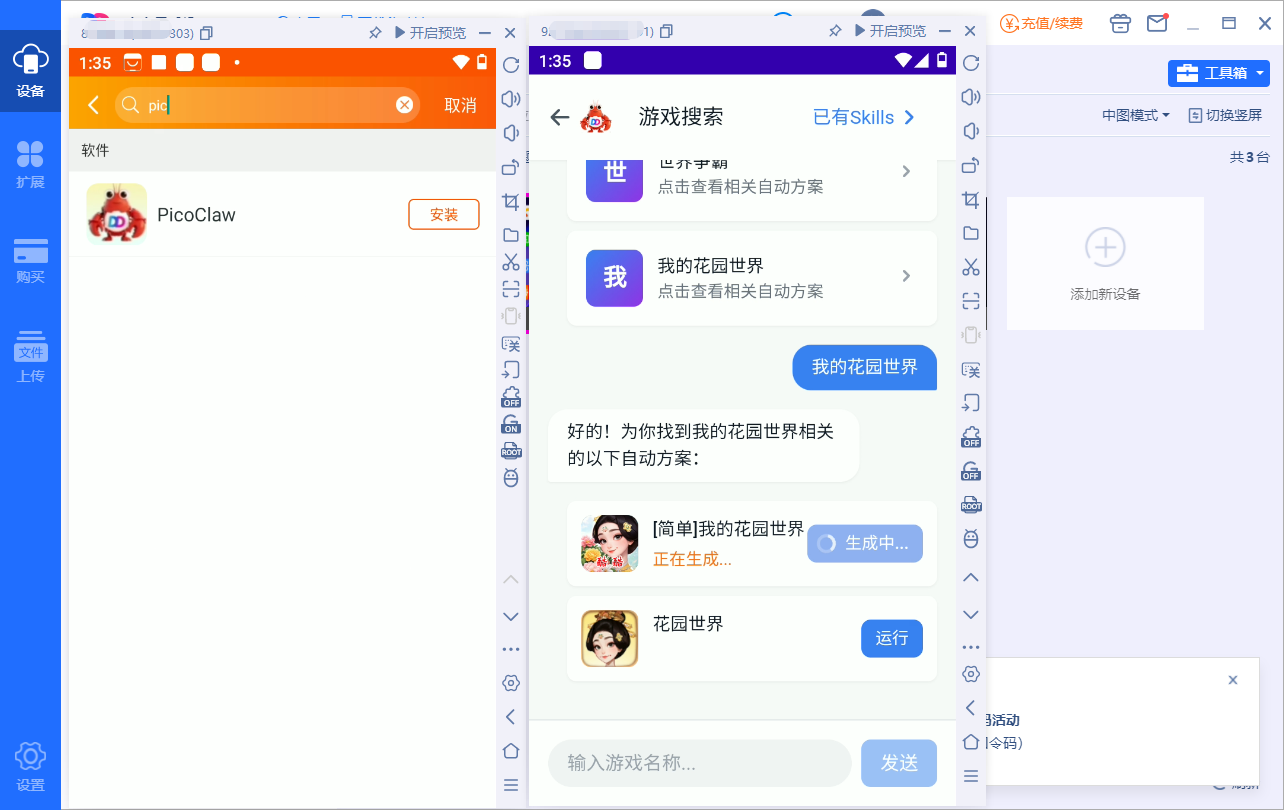Click 开启预览 on the 游戏搜索 device window

click(x=890, y=31)
